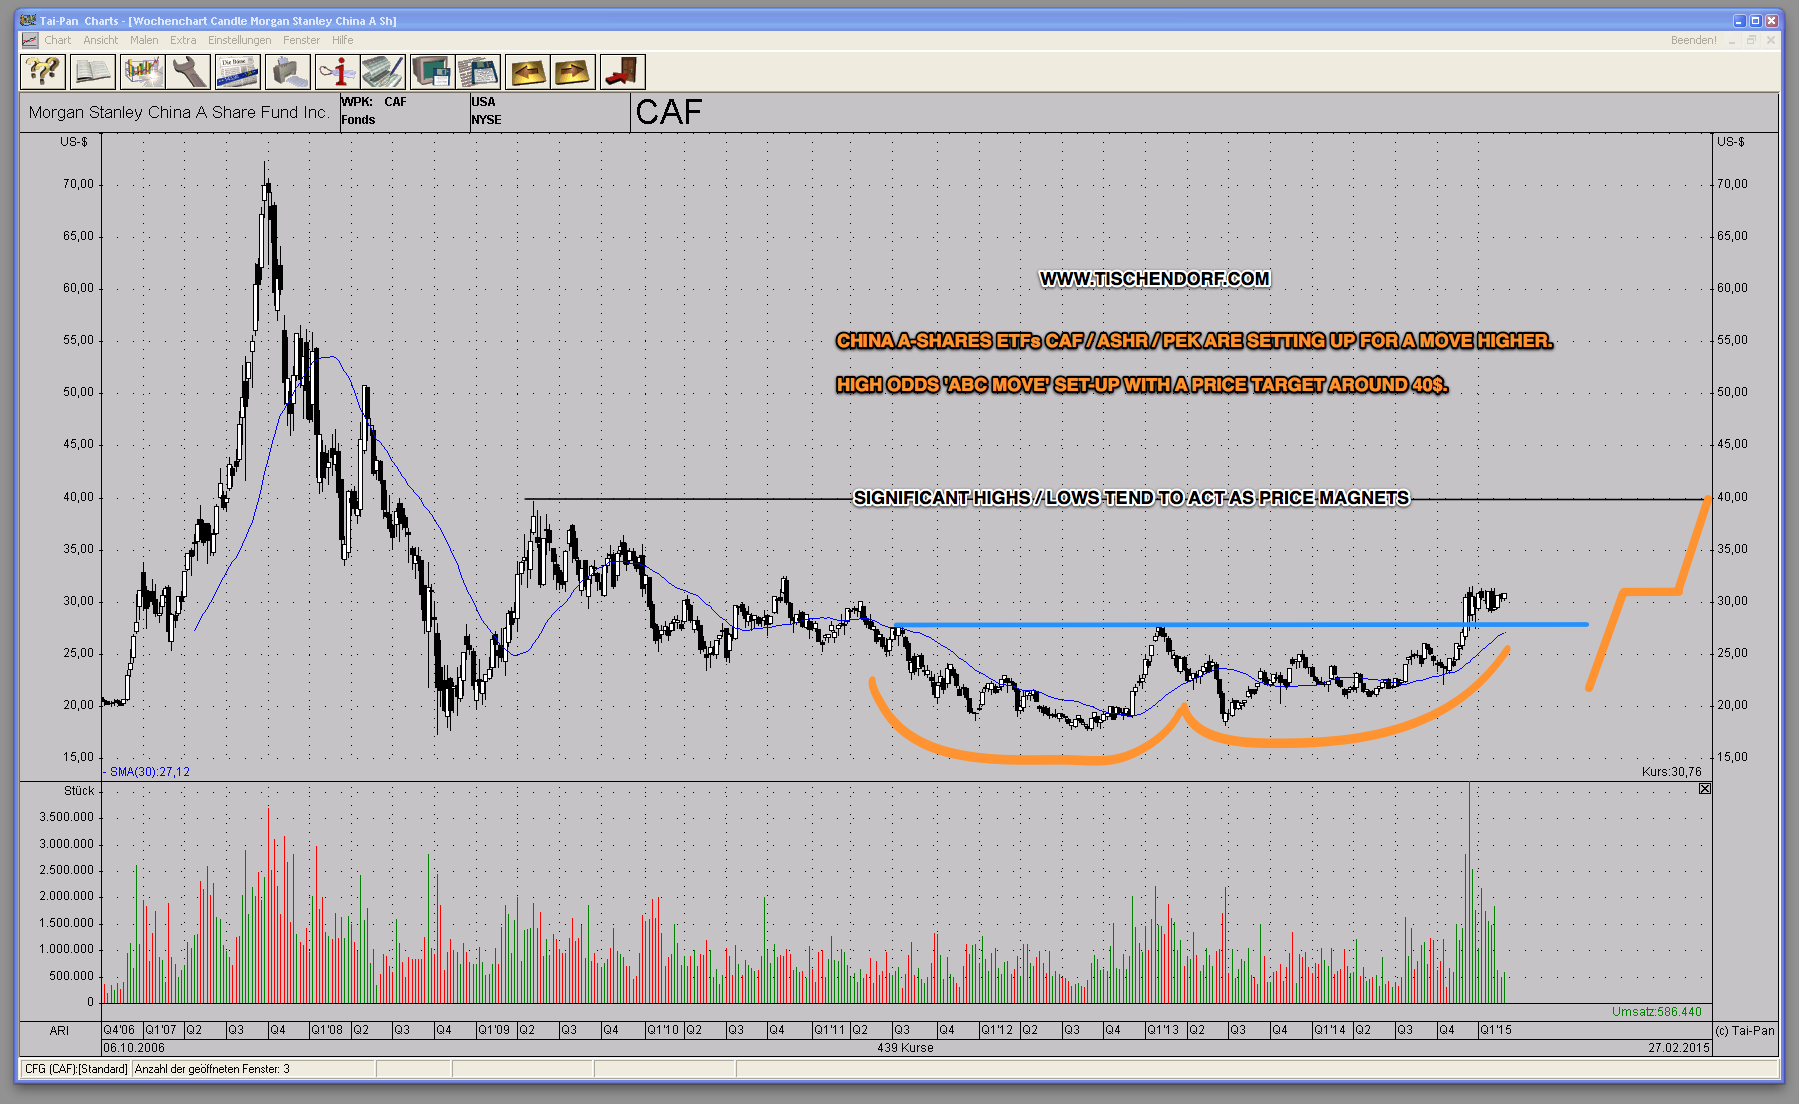Open the Malen menu

tap(144, 40)
